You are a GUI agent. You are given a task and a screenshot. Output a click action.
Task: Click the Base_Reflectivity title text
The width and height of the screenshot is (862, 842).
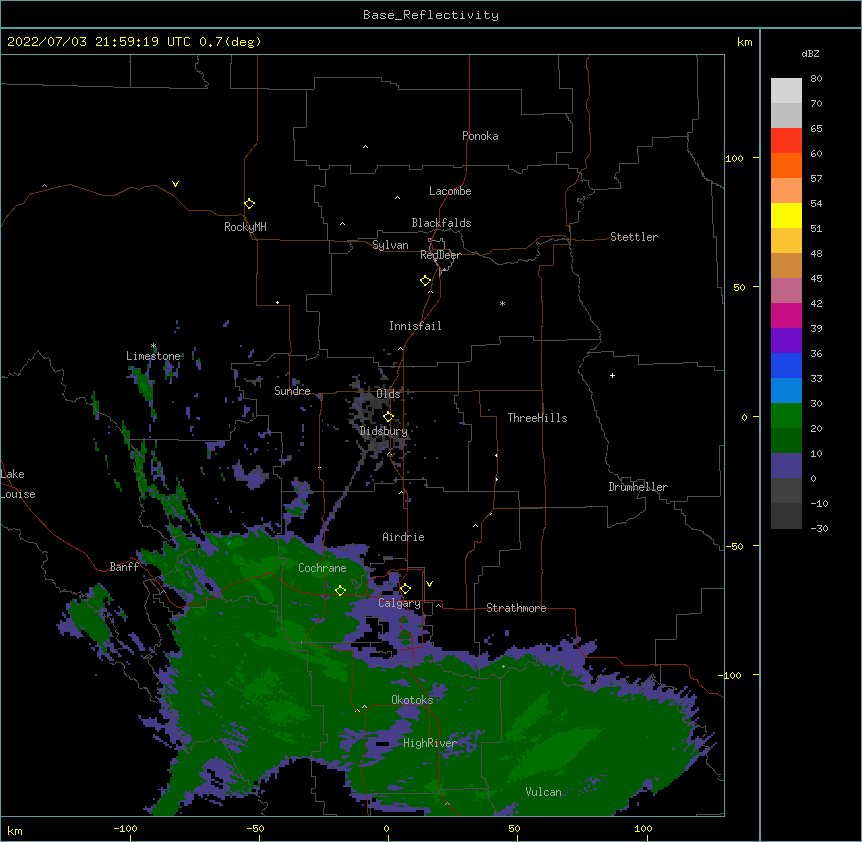[430, 15]
